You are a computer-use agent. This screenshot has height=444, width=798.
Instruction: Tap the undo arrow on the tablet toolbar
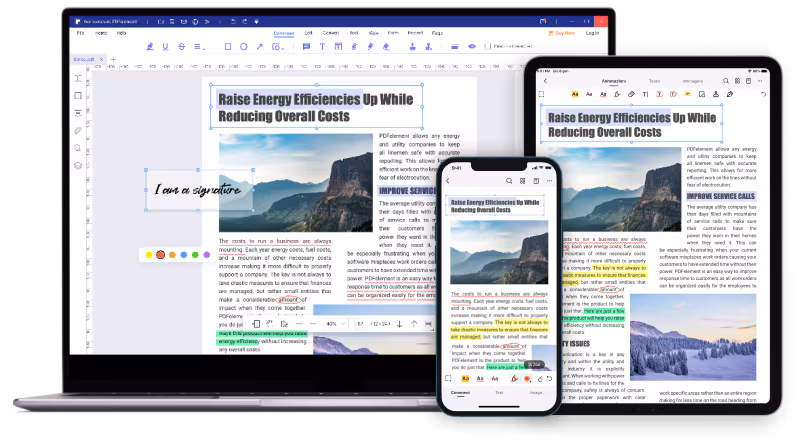pyautogui.click(x=763, y=94)
